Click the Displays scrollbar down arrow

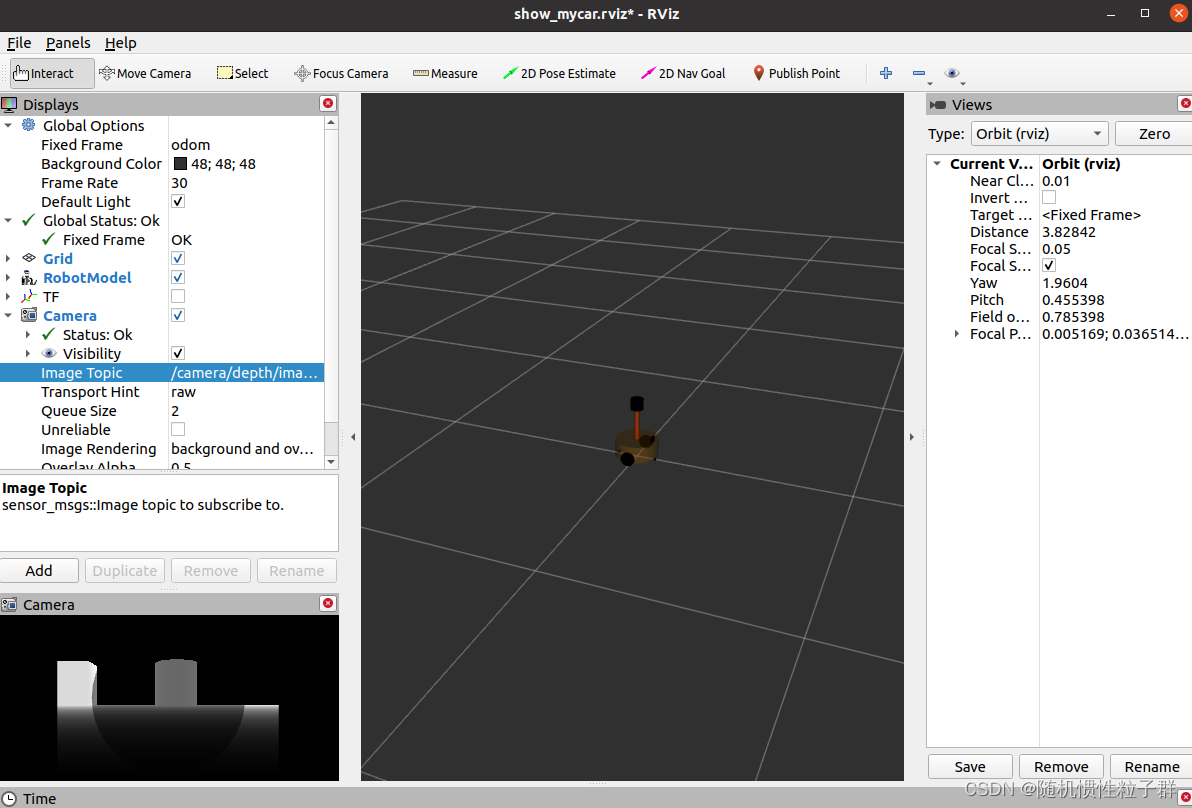[x=331, y=462]
